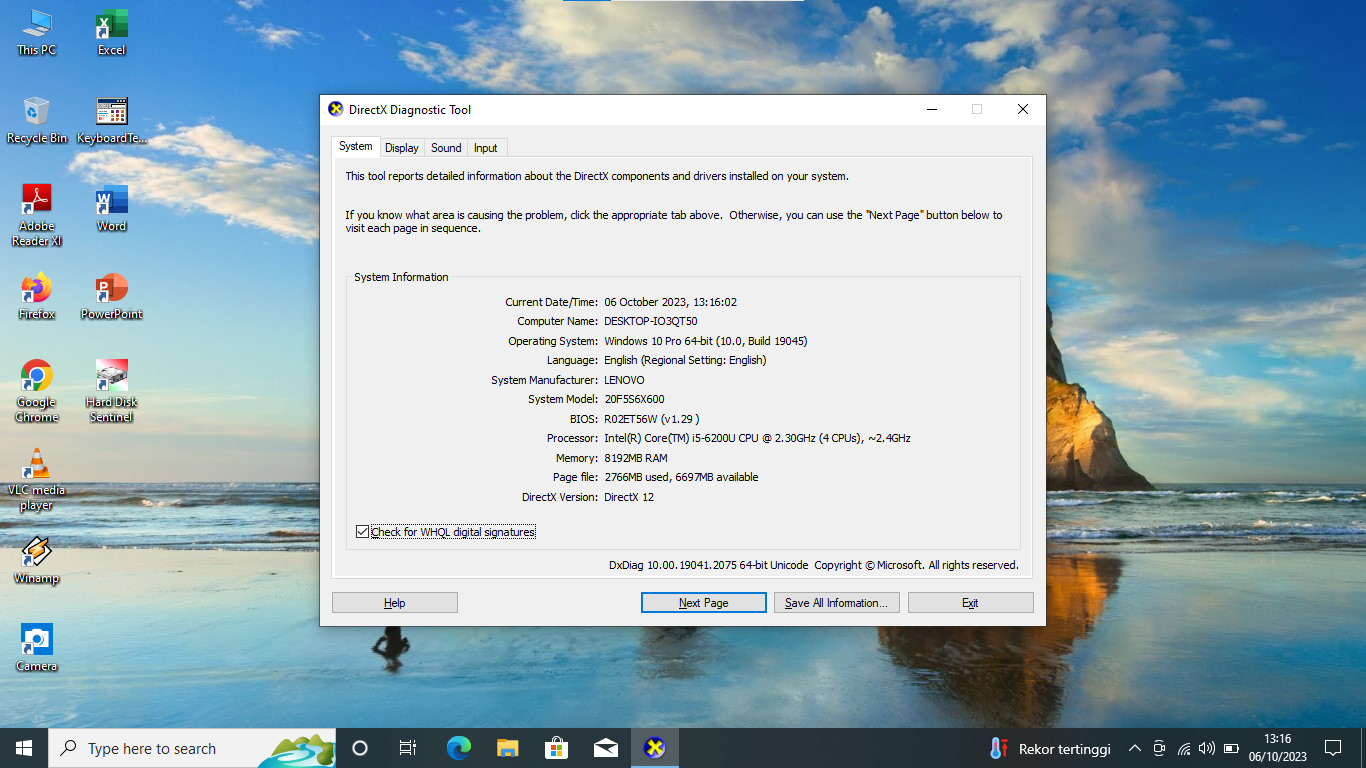Viewport: 1366px width, 768px height.
Task: Click the Adobe Reader XI desktop icon
Action: point(37,202)
